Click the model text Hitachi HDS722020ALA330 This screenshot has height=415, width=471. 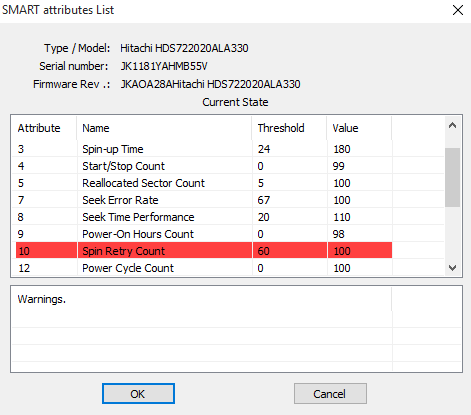[x=184, y=48]
